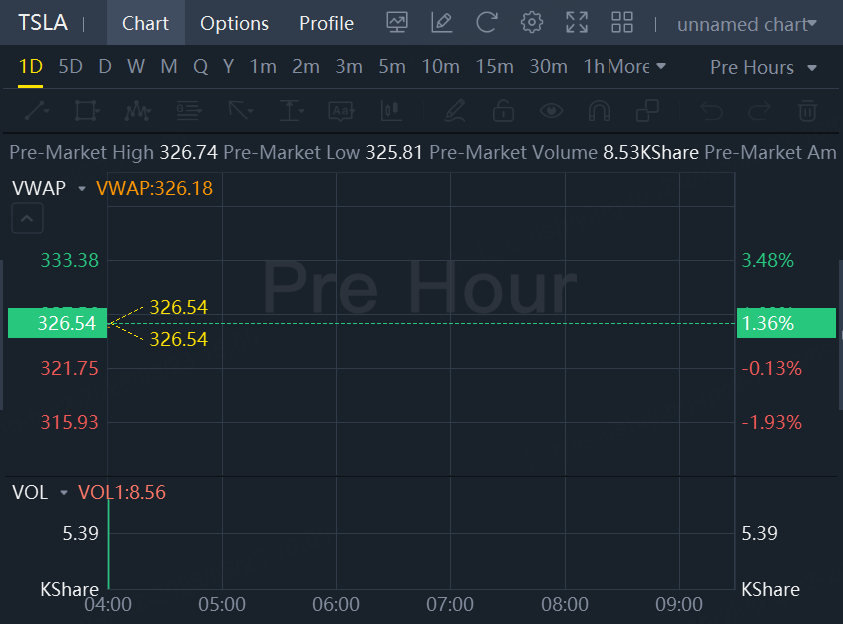The height and width of the screenshot is (624, 843).
Task: Select the trend line drawing tool
Action: click(x=36, y=110)
